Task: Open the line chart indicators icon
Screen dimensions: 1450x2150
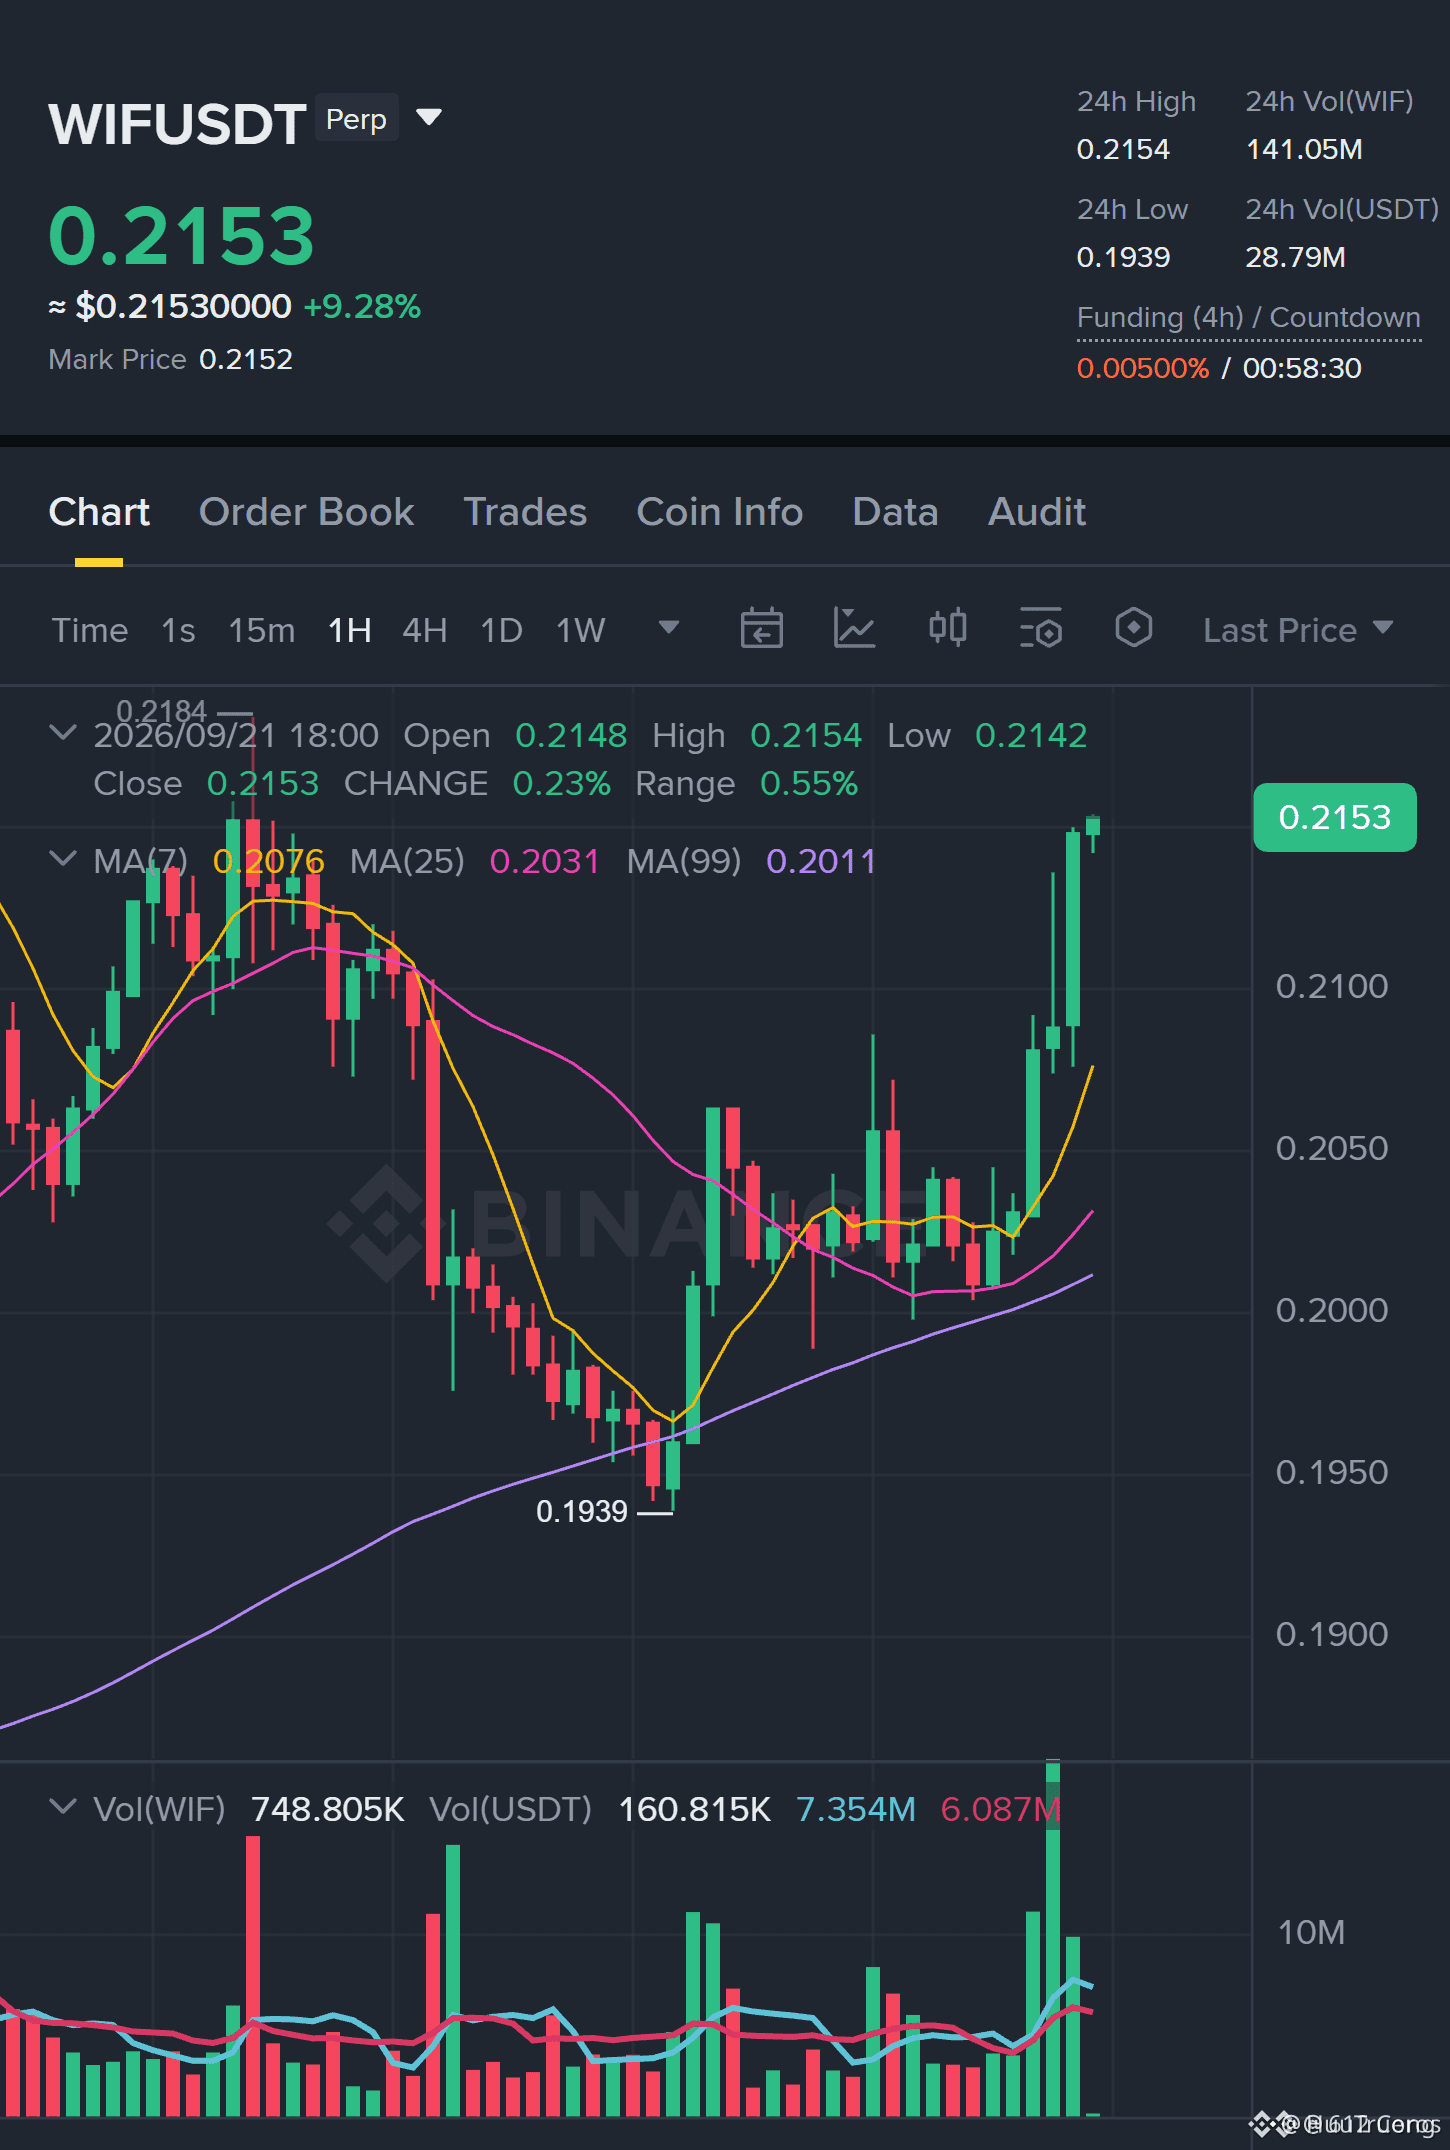Action: tap(854, 629)
